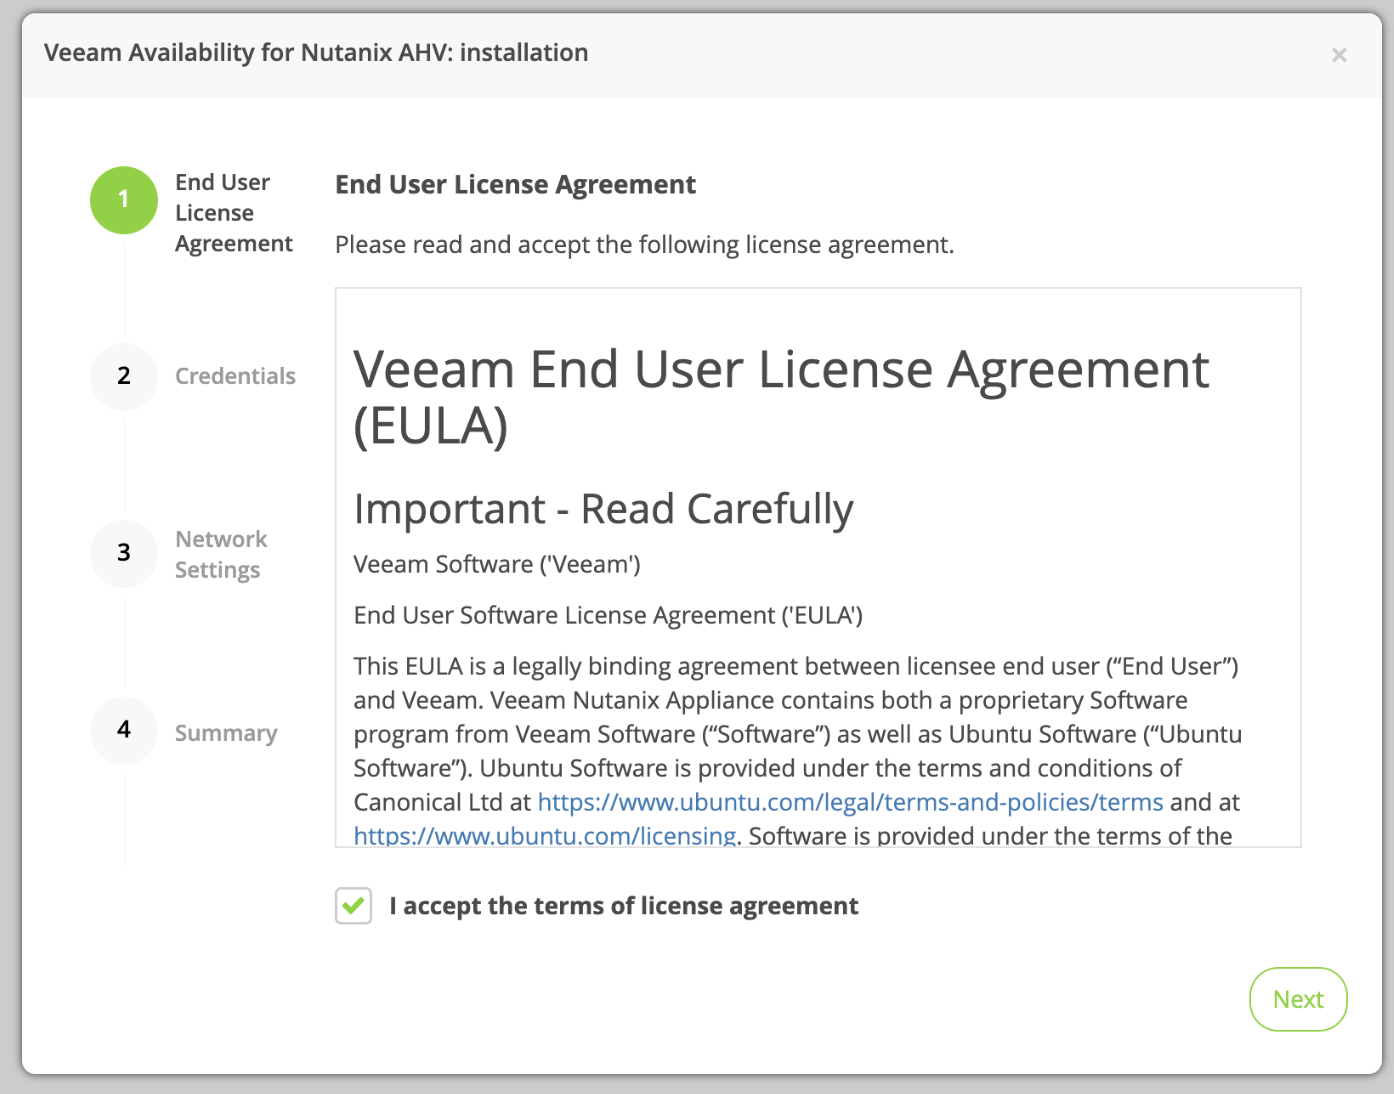This screenshot has width=1394, height=1094.
Task: Click the 'Please read and accept' instruction text
Action: 644,245
